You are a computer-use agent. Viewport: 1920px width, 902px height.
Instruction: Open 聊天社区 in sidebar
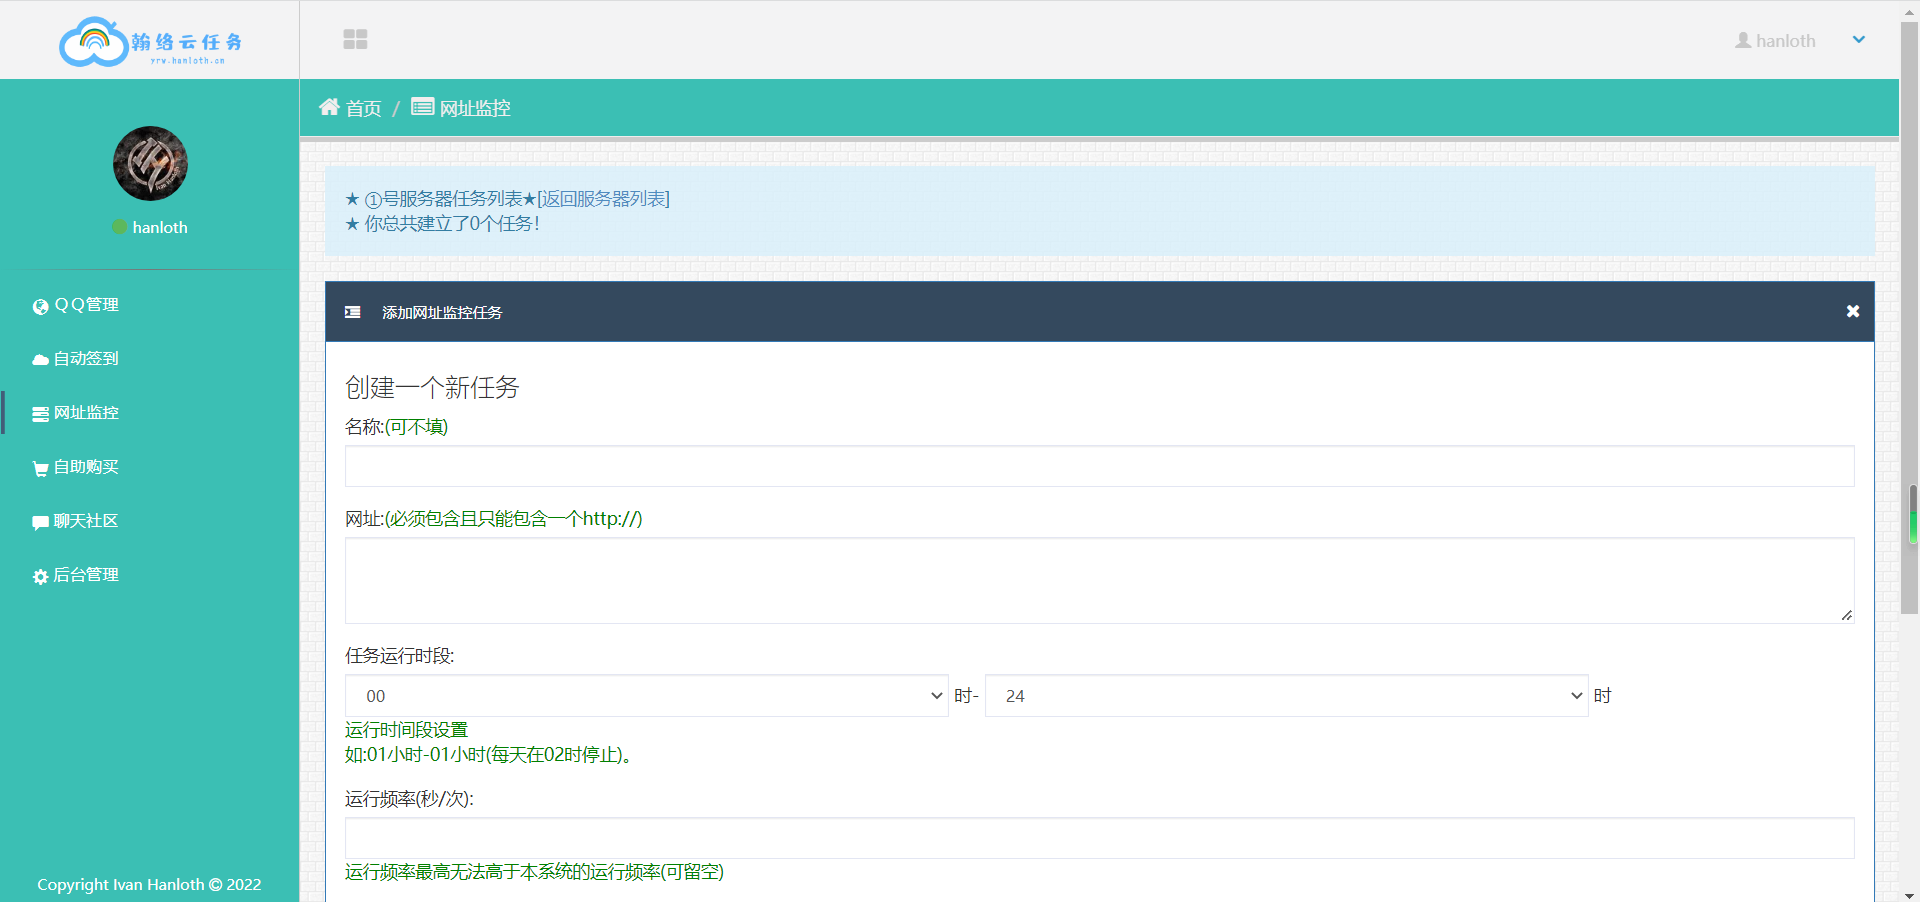point(86,521)
